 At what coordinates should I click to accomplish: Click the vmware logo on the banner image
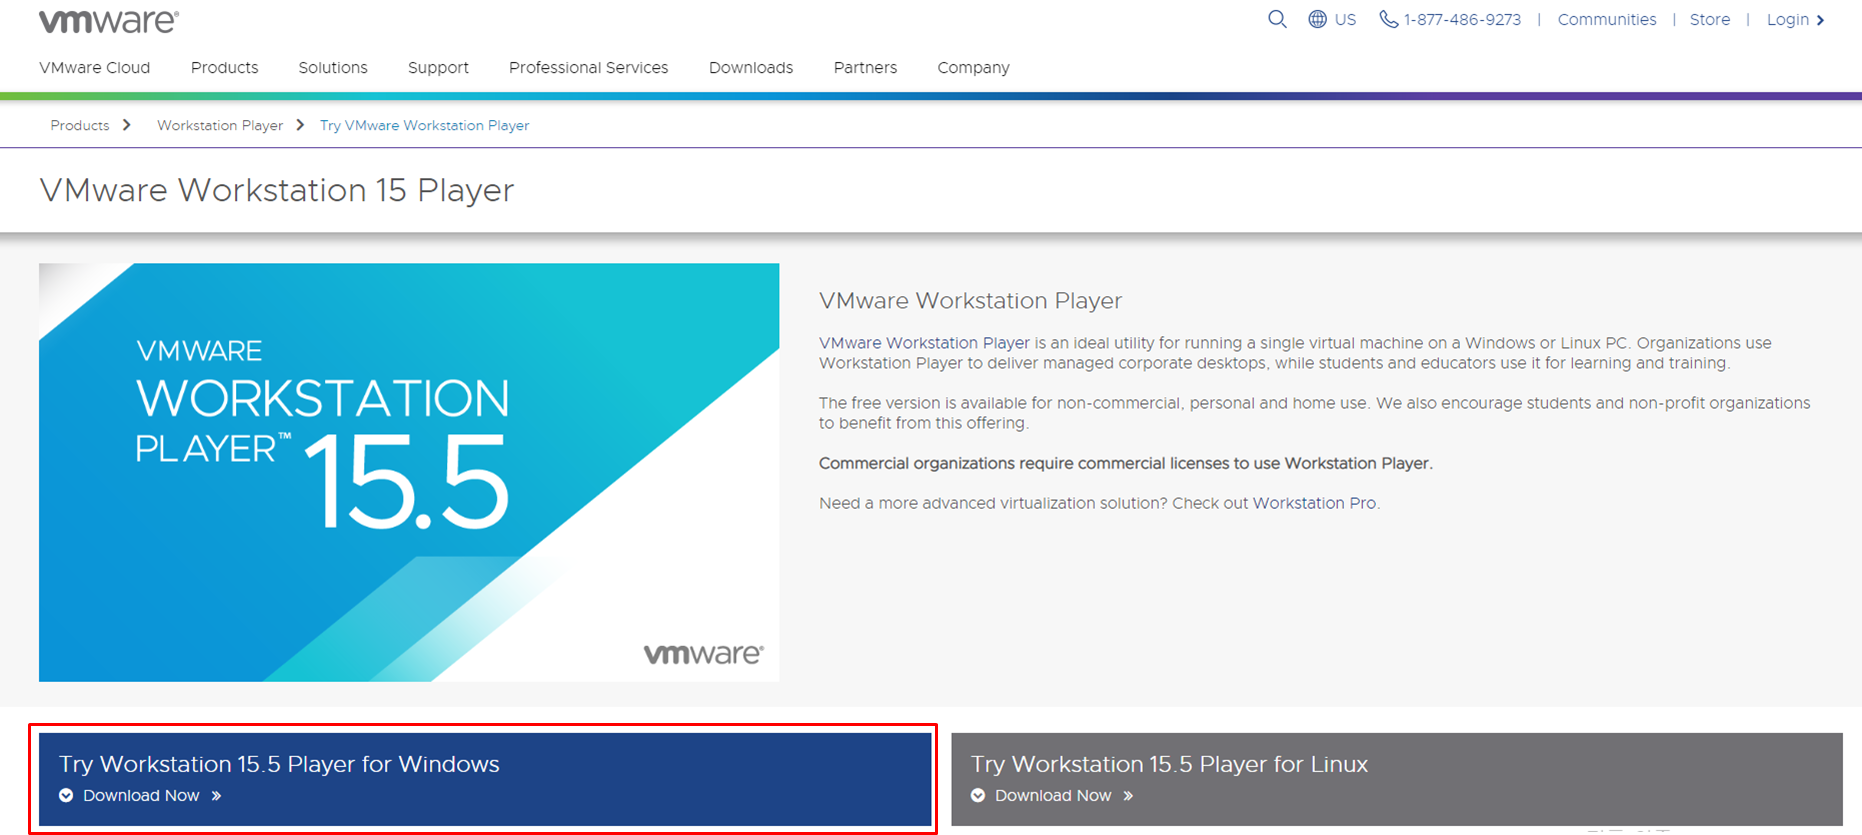pos(703,654)
